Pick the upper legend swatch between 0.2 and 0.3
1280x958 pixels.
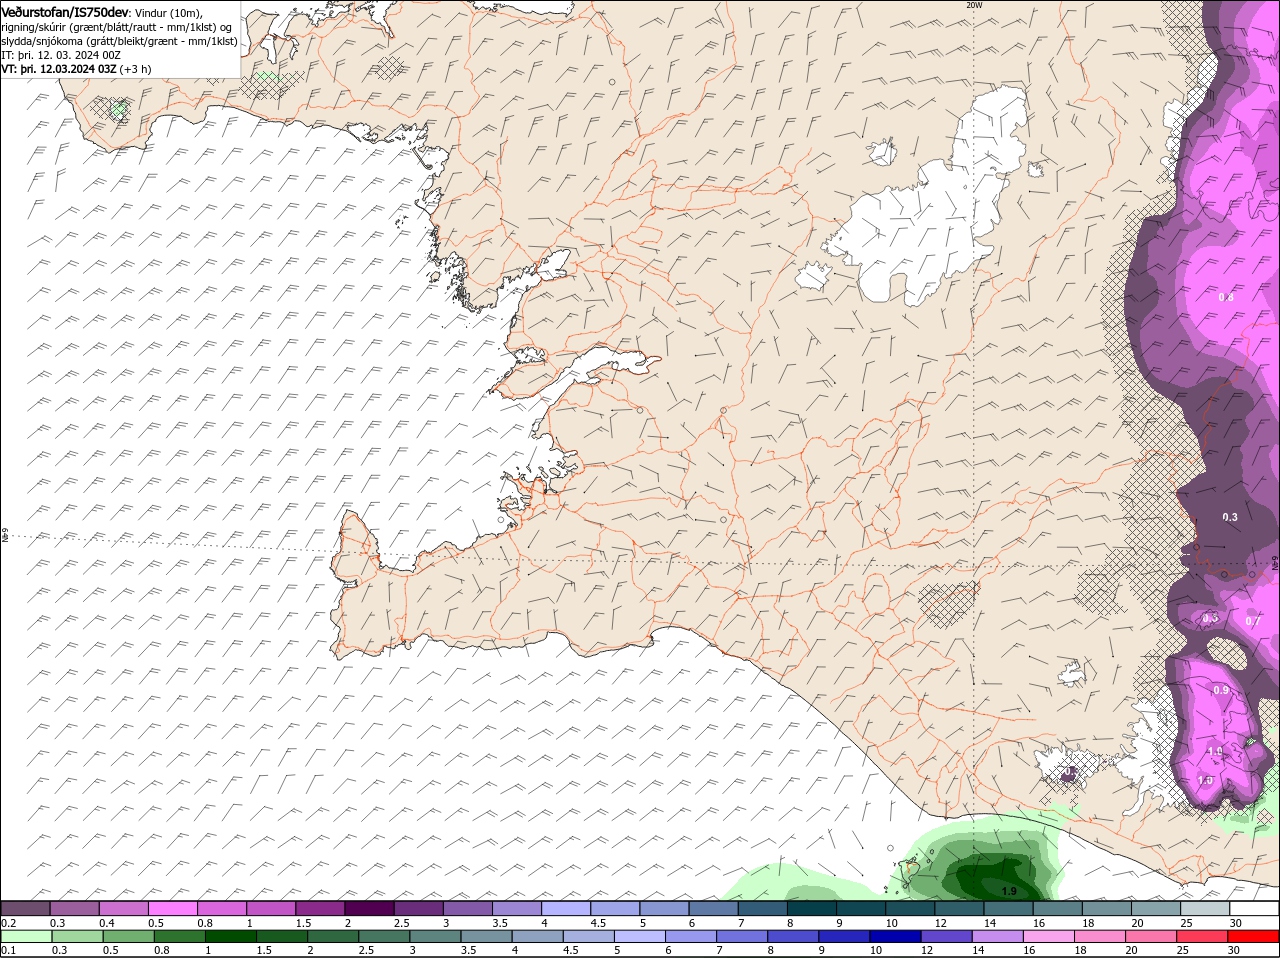(x=25, y=908)
